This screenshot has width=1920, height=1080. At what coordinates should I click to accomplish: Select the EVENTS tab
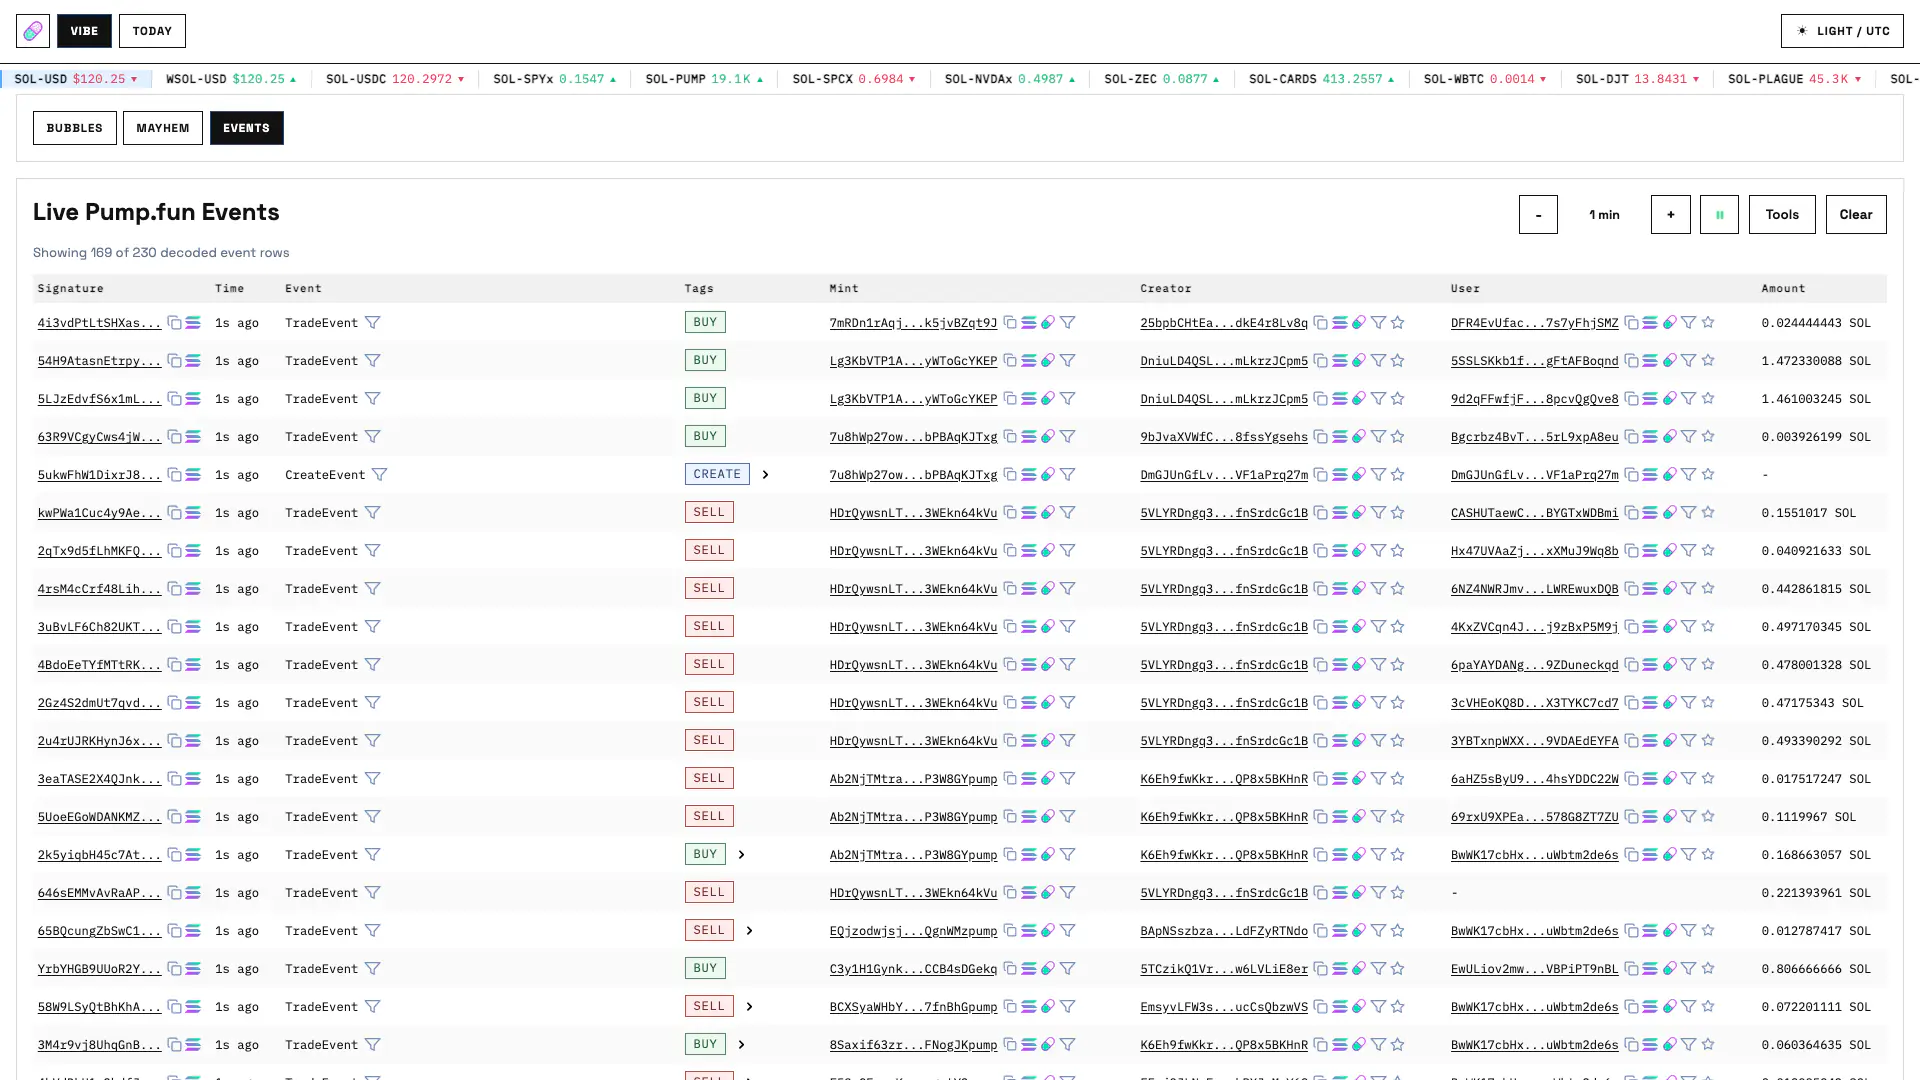tap(247, 128)
